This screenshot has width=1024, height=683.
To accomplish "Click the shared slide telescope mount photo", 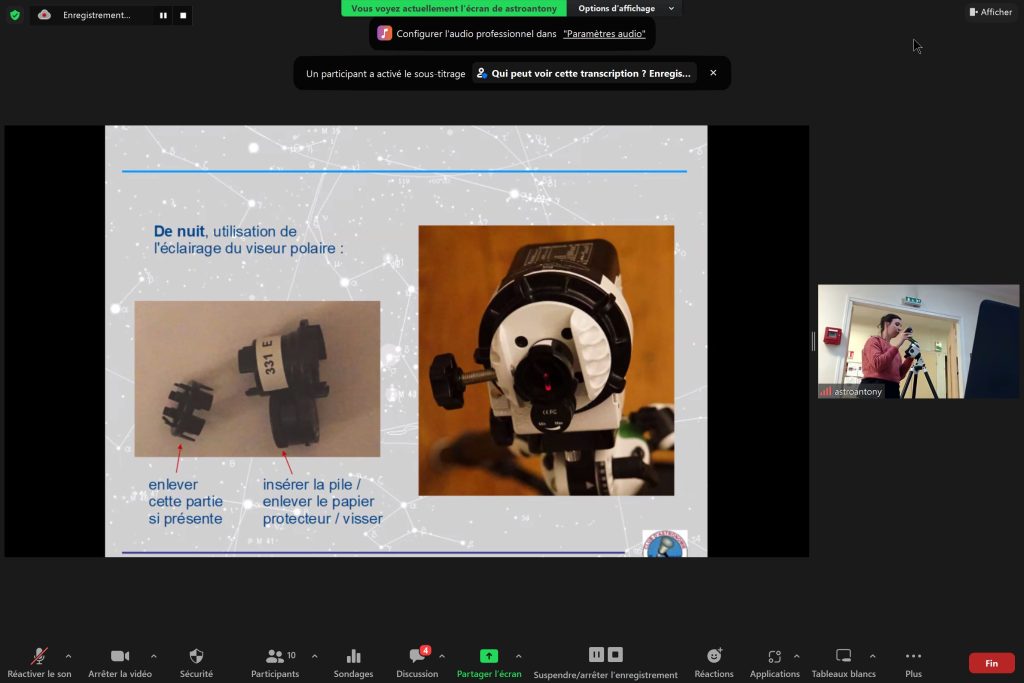I will [547, 360].
